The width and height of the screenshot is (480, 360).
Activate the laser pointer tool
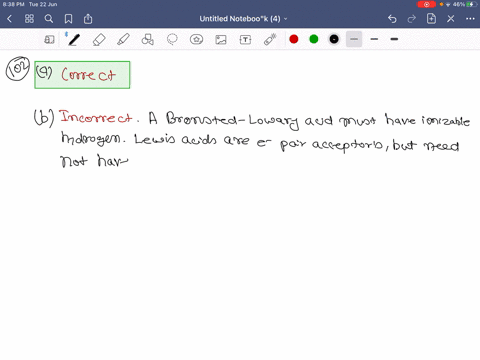(270, 39)
